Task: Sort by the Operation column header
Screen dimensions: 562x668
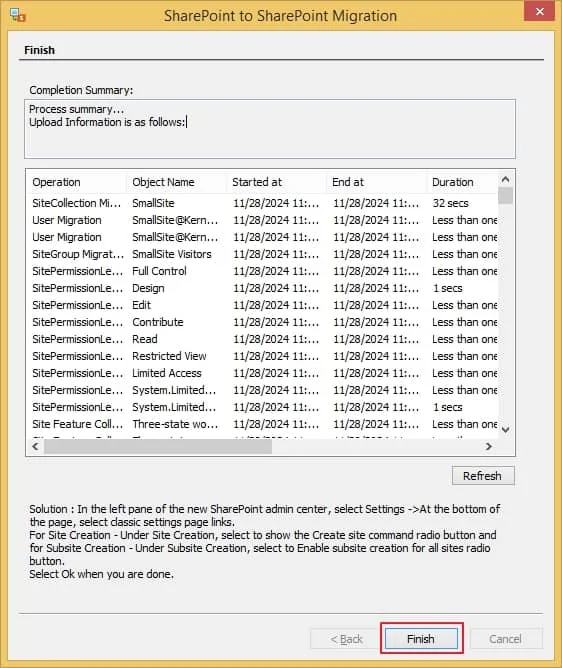Action: pyautogui.click(x=77, y=182)
